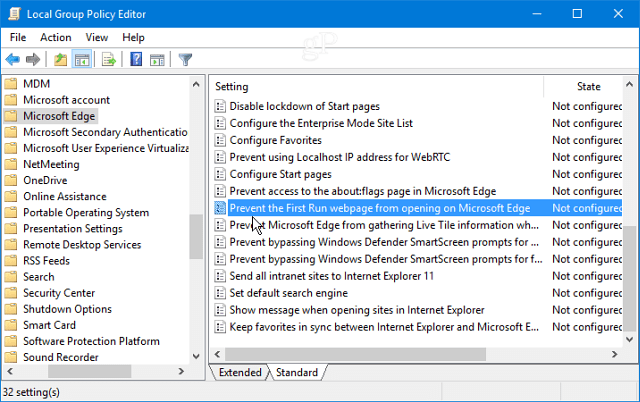The height and width of the screenshot is (402, 640).
Task: Select the Sound Recorder tree folder
Action: click(61, 358)
